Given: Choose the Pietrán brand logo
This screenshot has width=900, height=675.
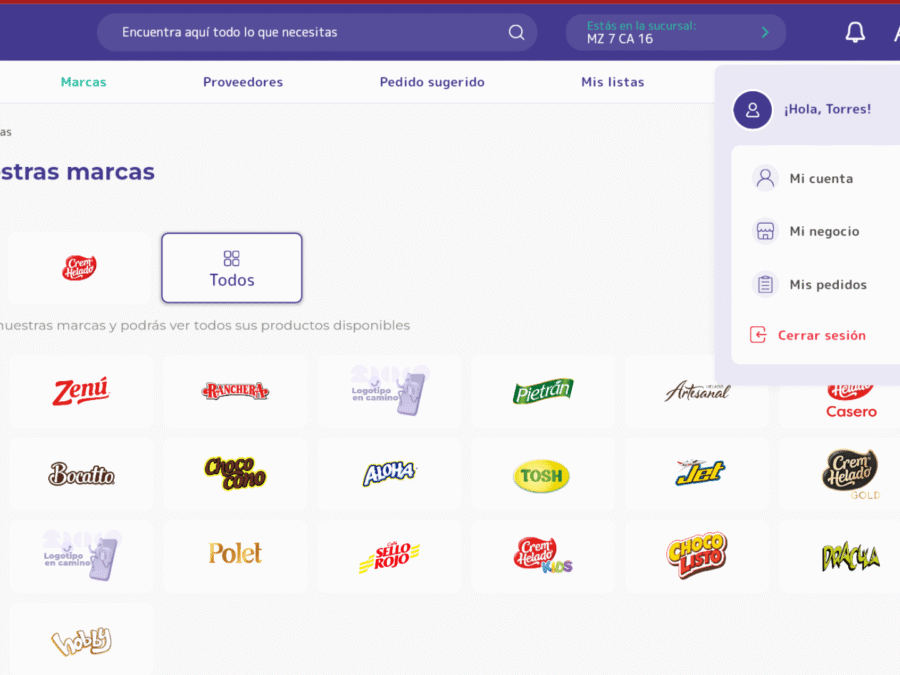Looking at the screenshot, I should click(x=543, y=391).
